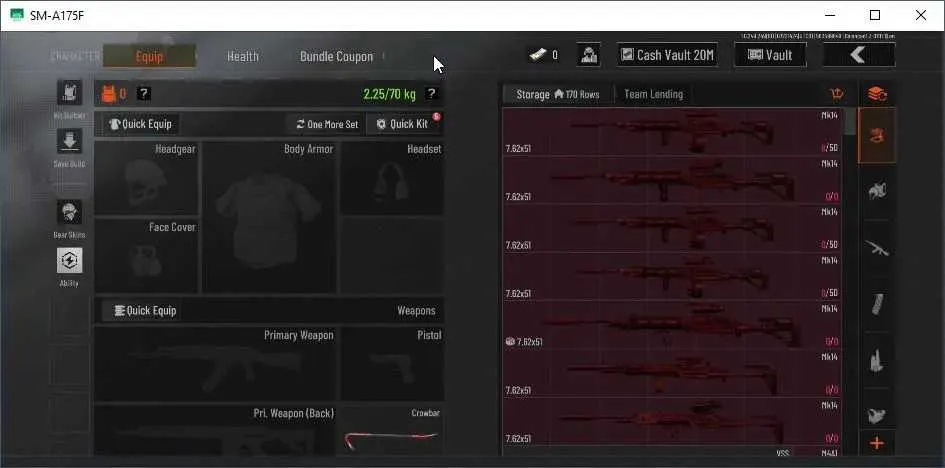Click the SM-A175F window title icon
The width and height of the screenshot is (945, 468).
pos(17,15)
